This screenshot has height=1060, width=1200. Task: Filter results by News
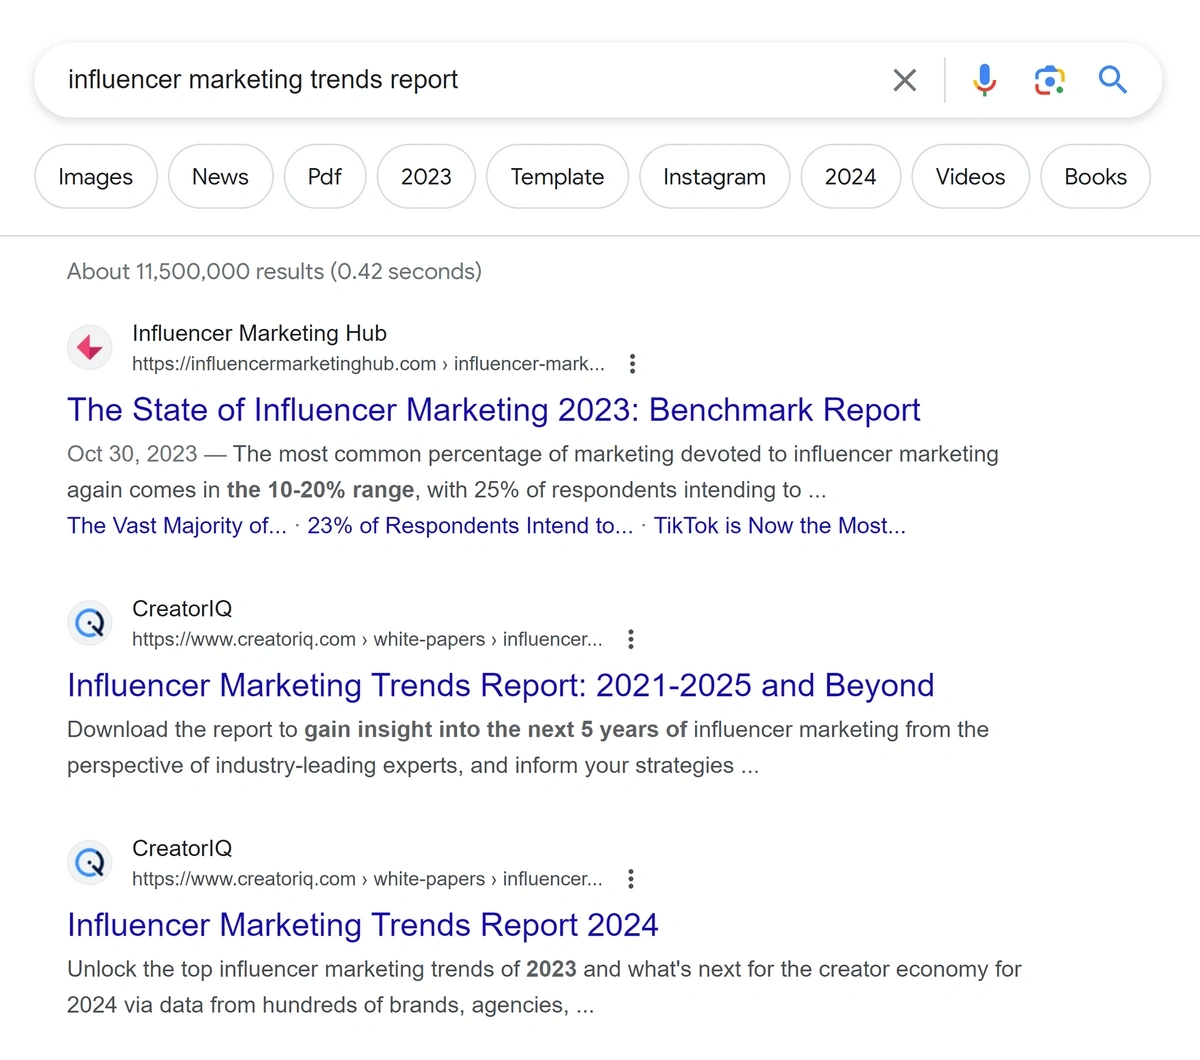(220, 177)
